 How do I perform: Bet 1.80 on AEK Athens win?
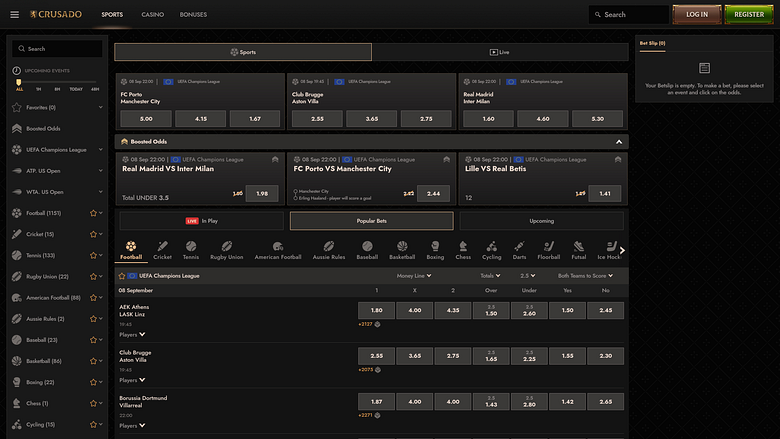pyautogui.click(x=377, y=310)
